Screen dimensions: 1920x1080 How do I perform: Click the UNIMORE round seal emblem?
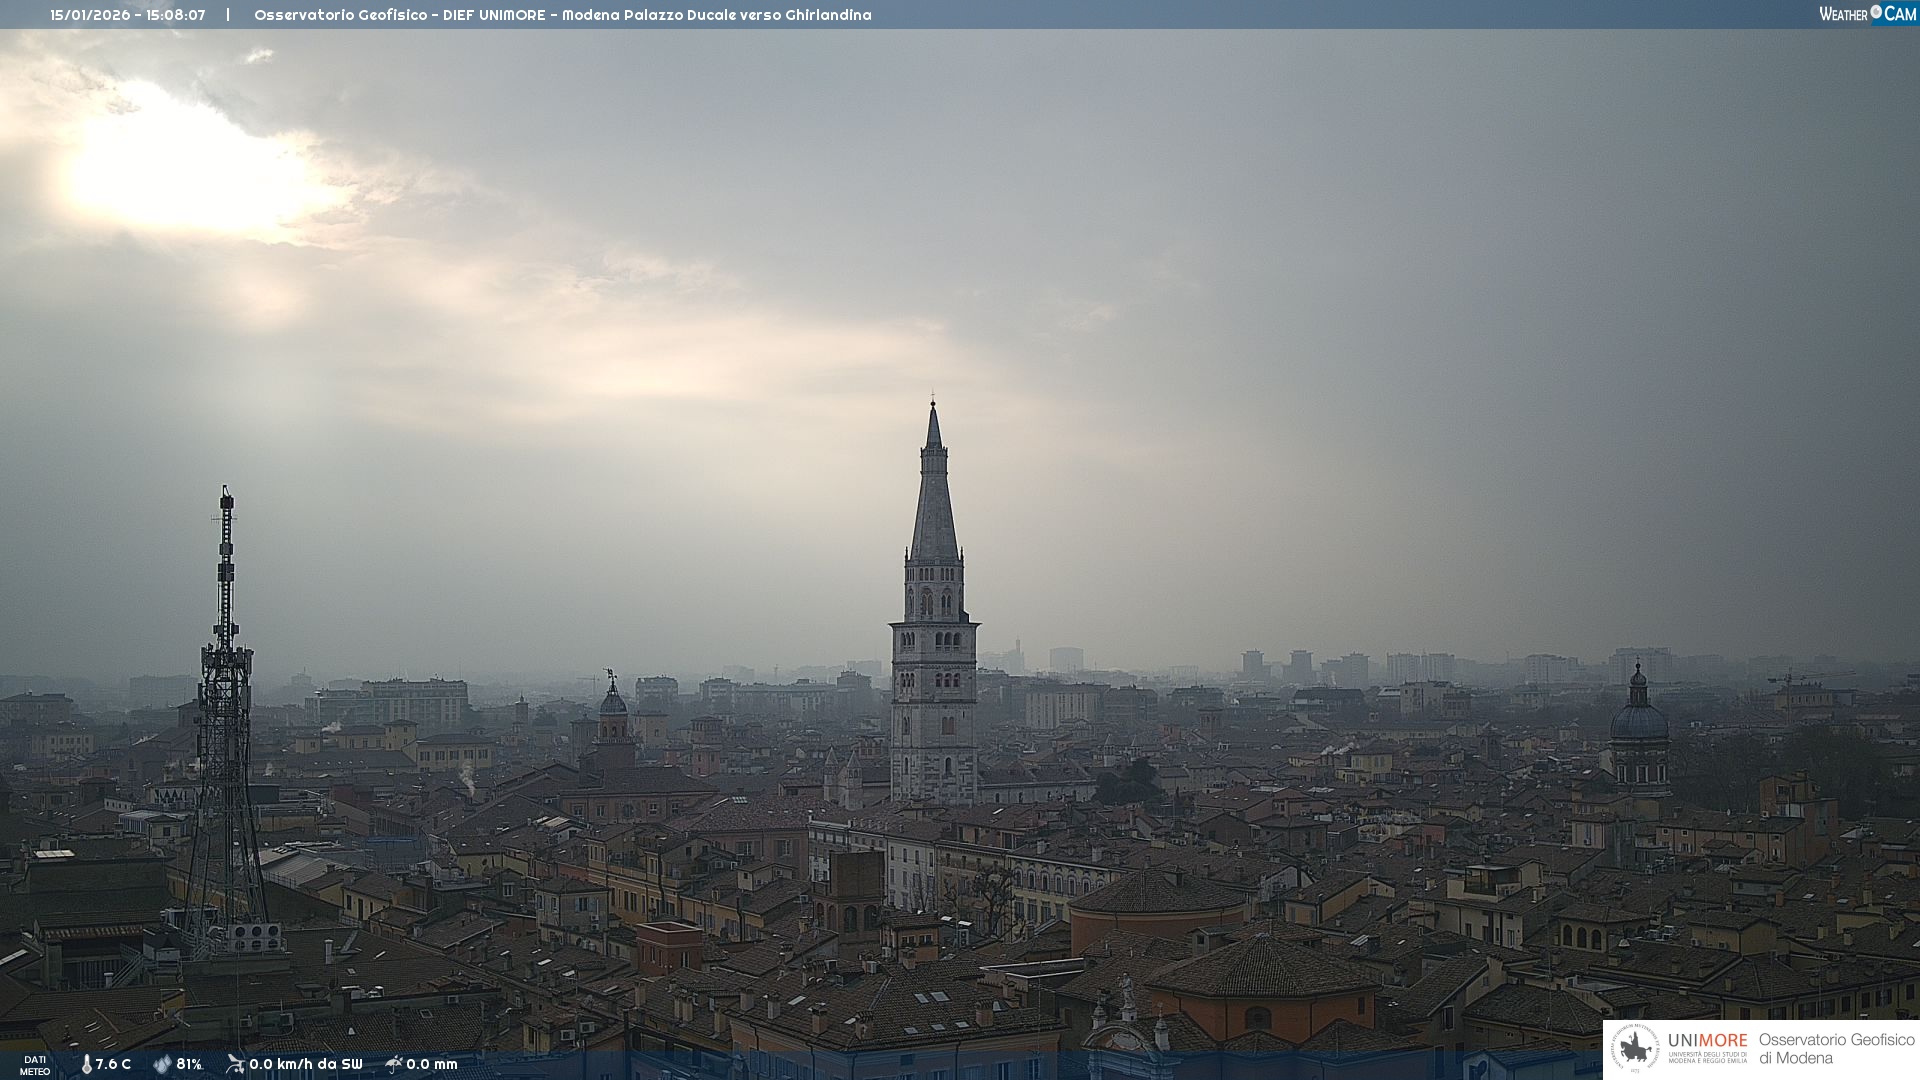1635,1049
